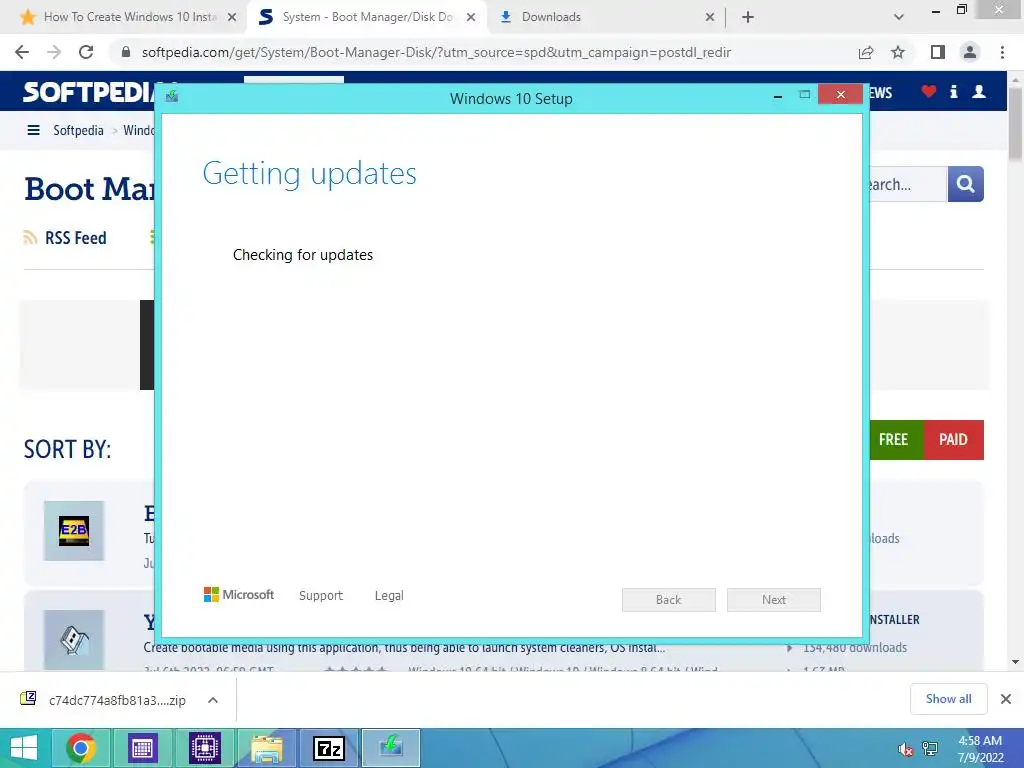Image resolution: width=1024 pixels, height=768 pixels.
Task: Close the System - Boot Manager tab
Action: tap(471, 18)
